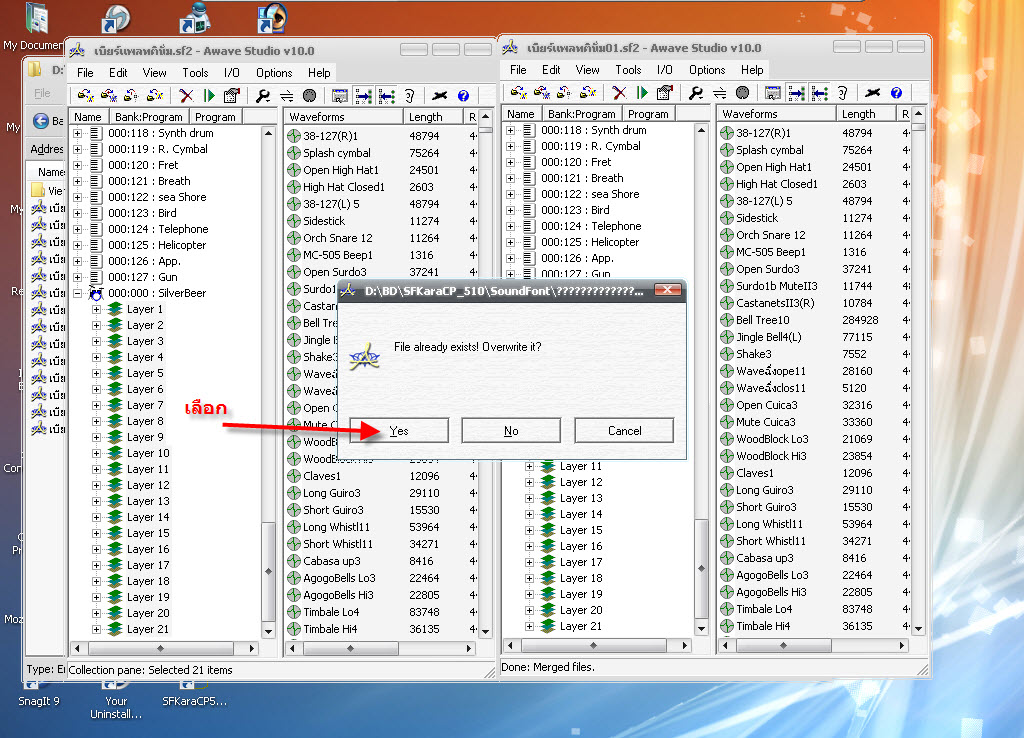Click the magnifier find icon in right window toolbar
Viewport: 1024px width, 738px height.
[696, 93]
